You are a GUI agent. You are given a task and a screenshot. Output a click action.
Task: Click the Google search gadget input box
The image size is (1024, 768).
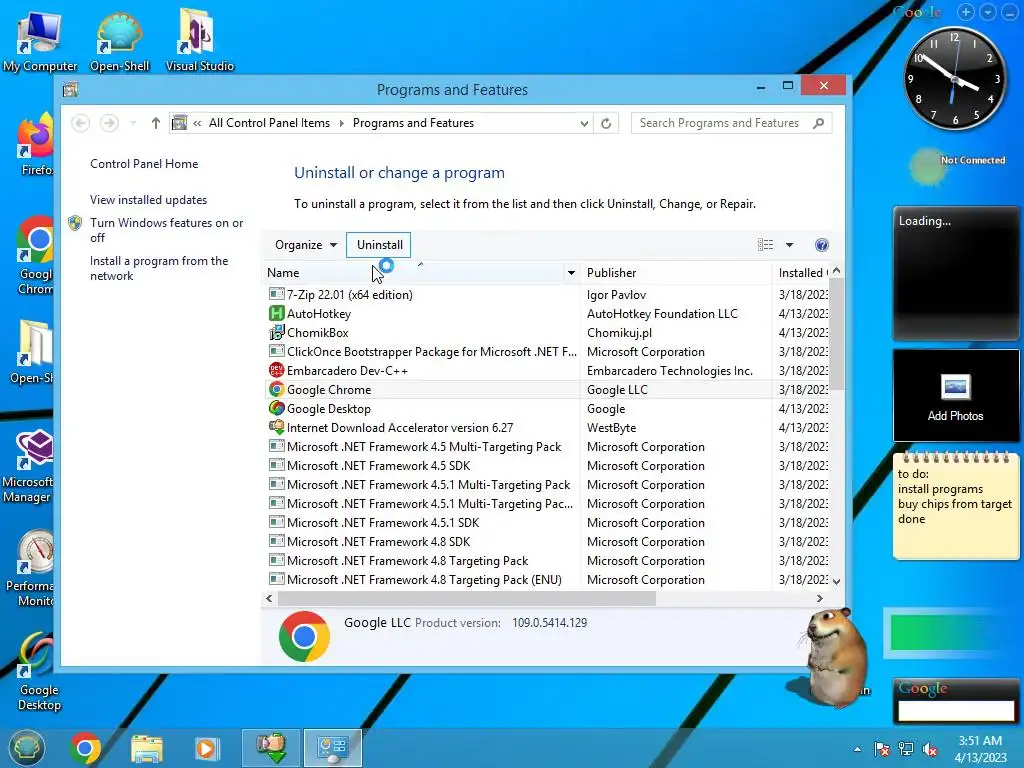tap(955, 710)
